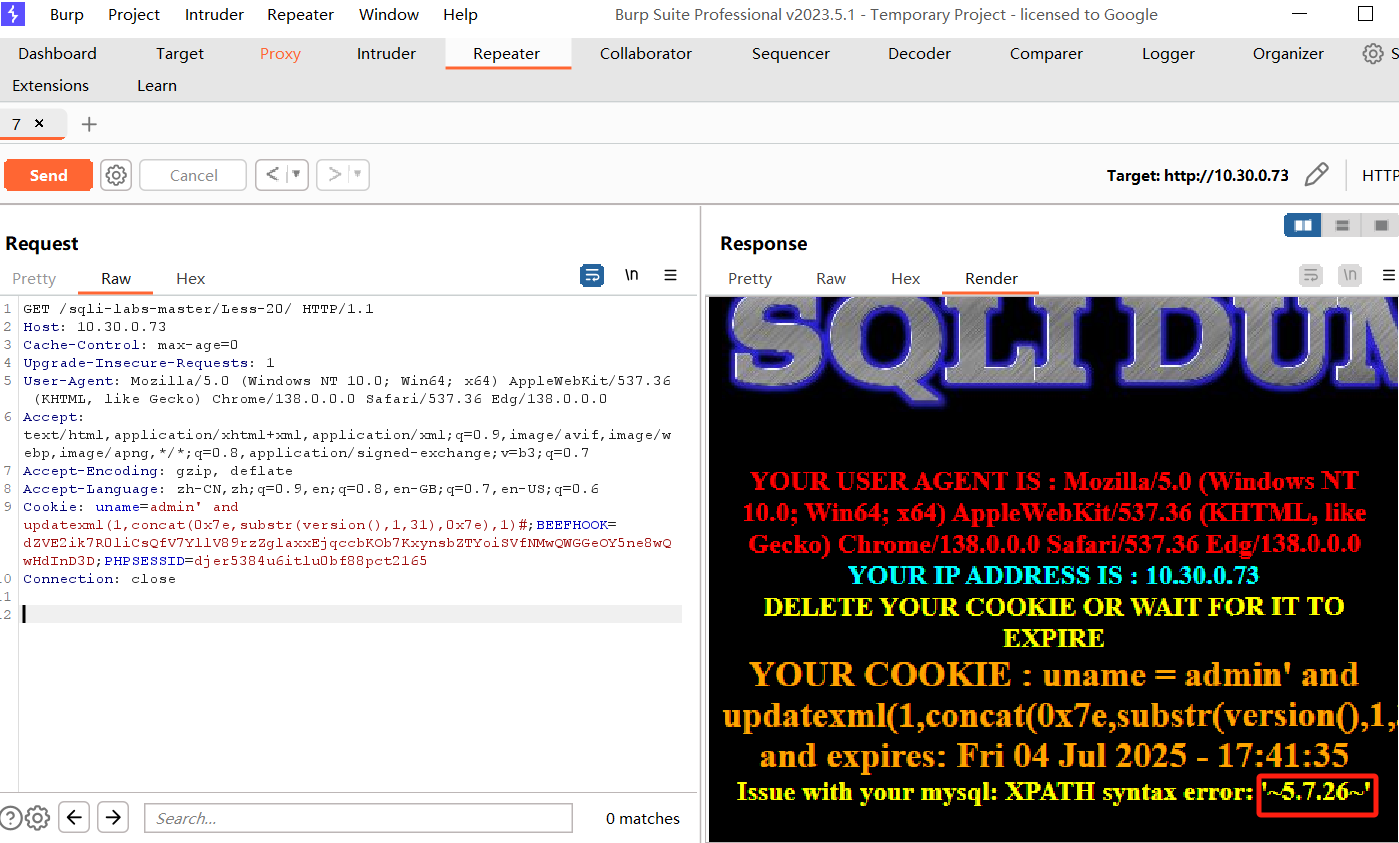The height and width of the screenshot is (843, 1399).
Task: Switch to Dashboard tab
Action: [58, 54]
